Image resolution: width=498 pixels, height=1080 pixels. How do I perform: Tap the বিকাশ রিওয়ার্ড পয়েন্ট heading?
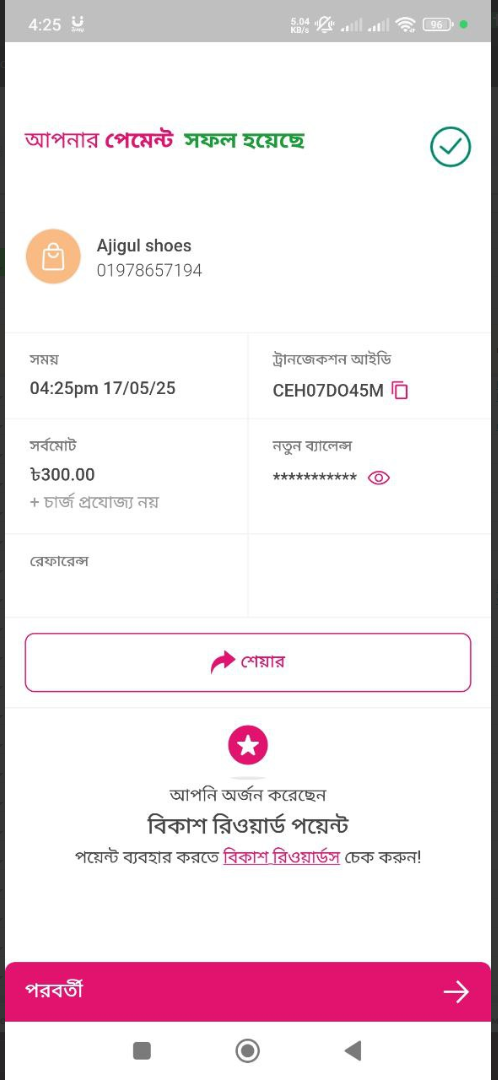click(x=248, y=824)
